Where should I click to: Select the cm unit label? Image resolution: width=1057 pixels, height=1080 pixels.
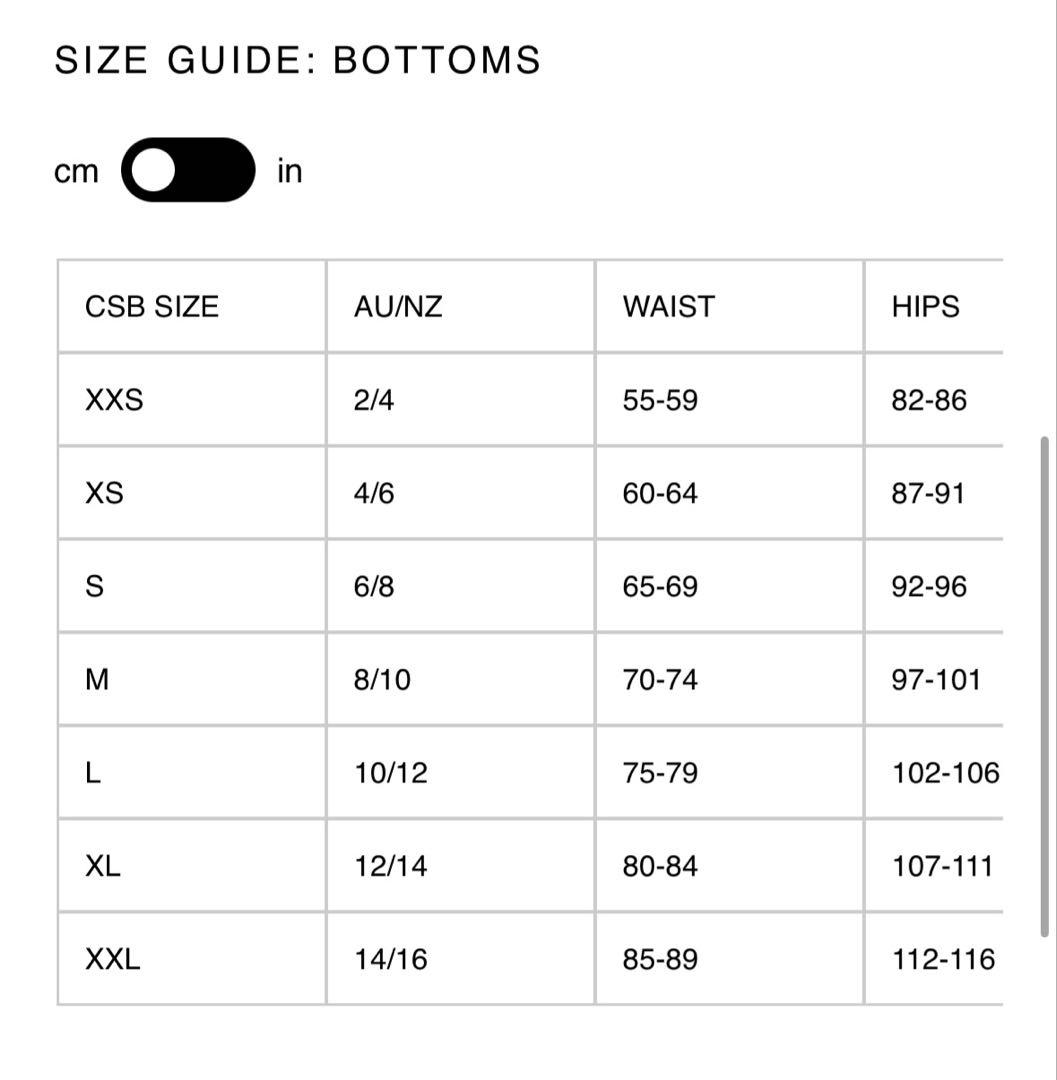click(x=75, y=170)
